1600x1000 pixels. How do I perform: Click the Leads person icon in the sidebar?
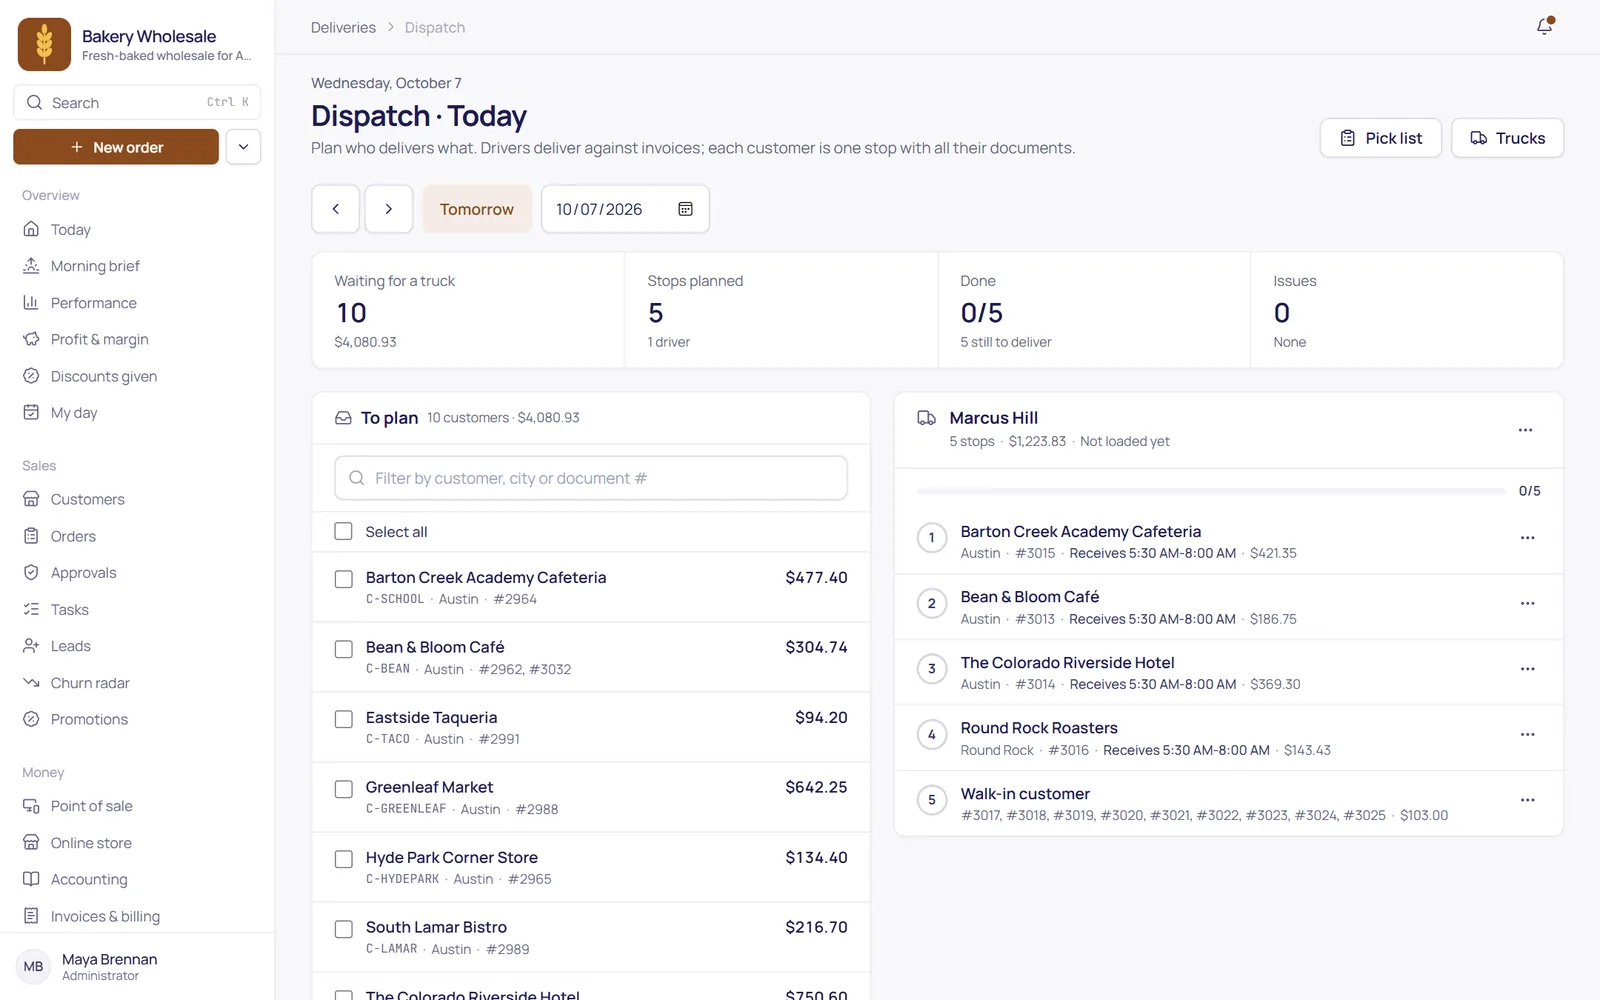pos(31,646)
